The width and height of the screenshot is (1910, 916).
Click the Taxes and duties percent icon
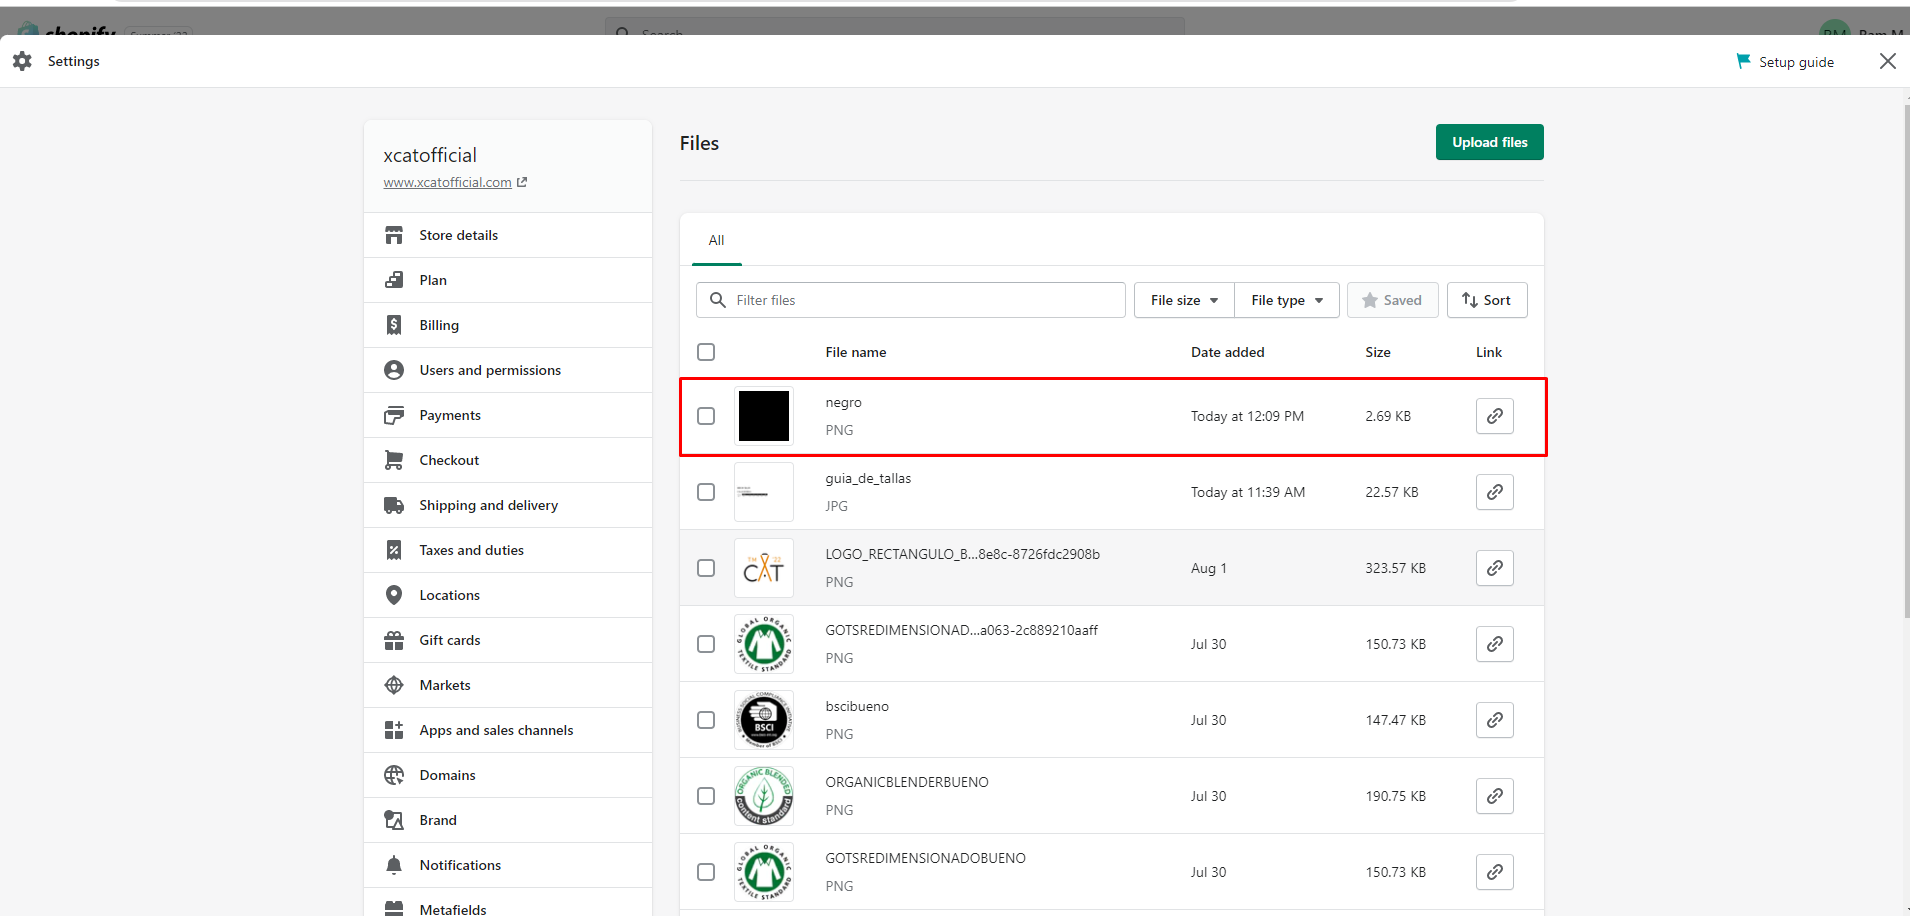(x=394, y=550)
